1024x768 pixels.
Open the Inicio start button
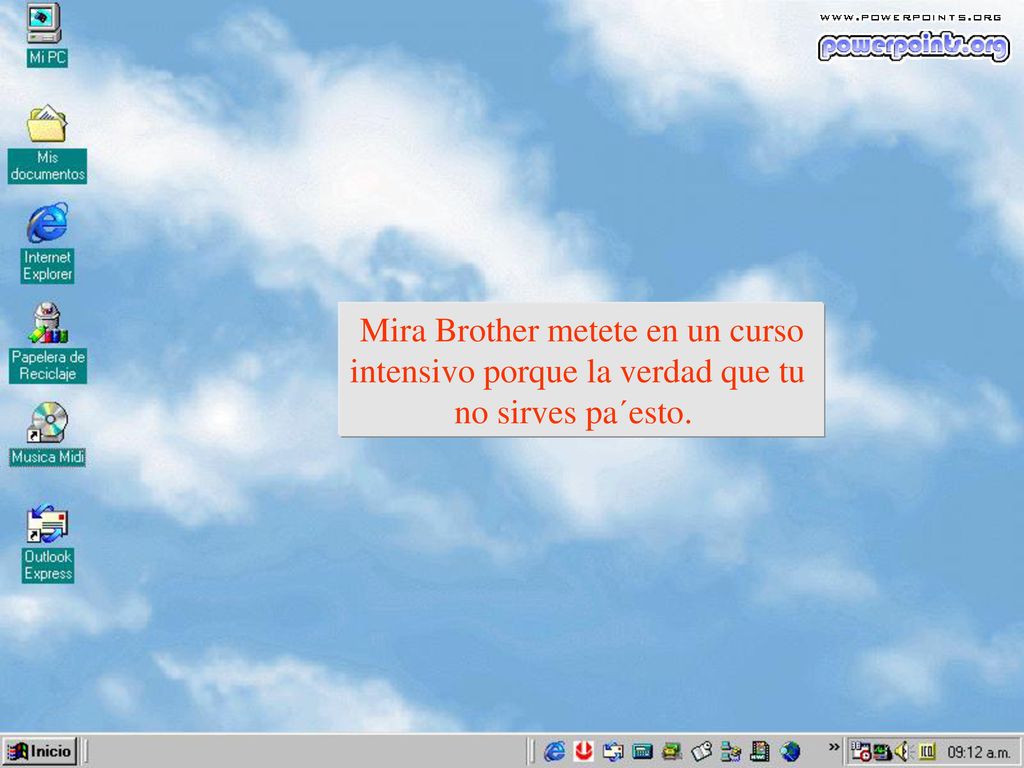pos(39,751)
